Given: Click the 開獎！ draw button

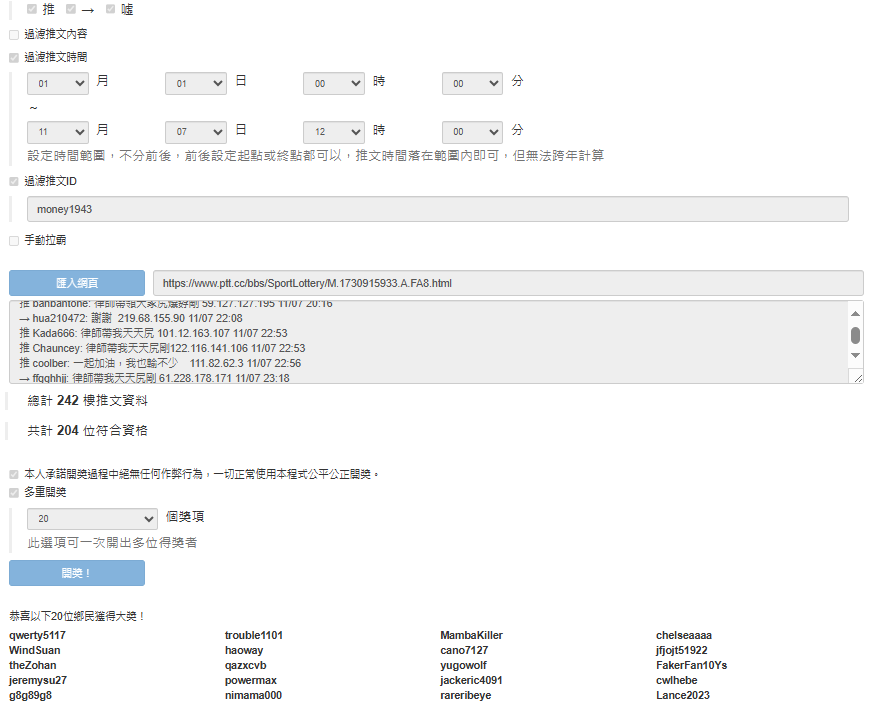Looking at the screenshot, I should pos(77,573).
